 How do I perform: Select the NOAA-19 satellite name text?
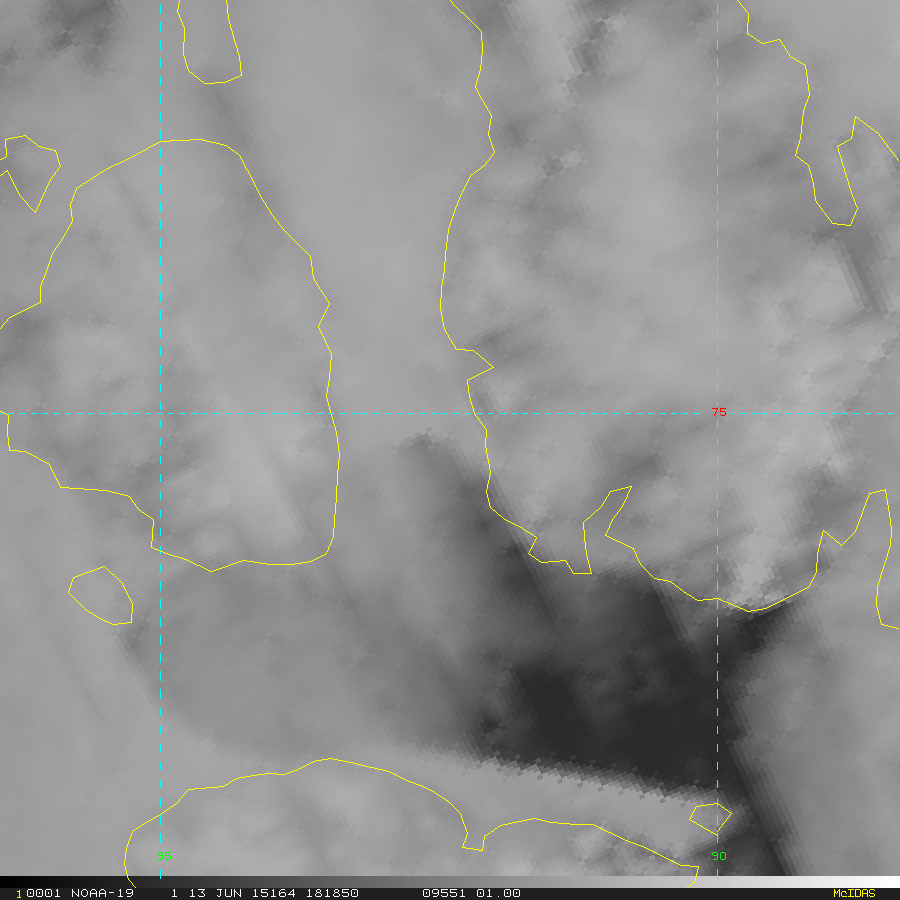coord(102,893)
